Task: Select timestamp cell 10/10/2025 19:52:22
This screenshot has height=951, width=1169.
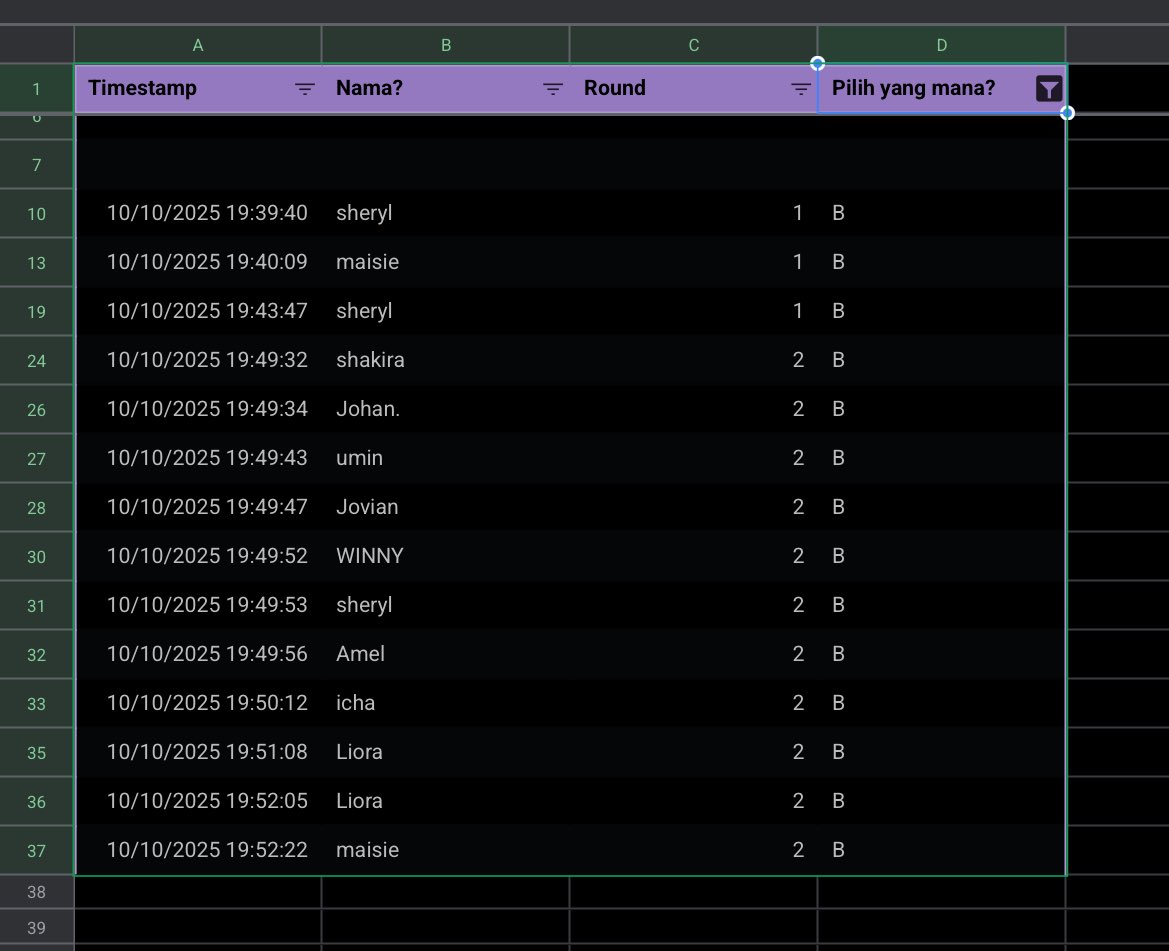Action: coord(198,850)
